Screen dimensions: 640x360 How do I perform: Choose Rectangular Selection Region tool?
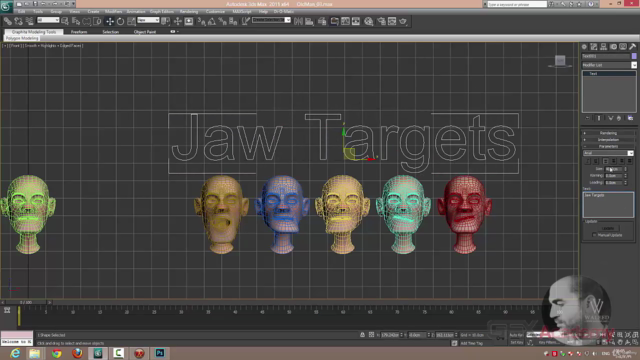point(87,21)
